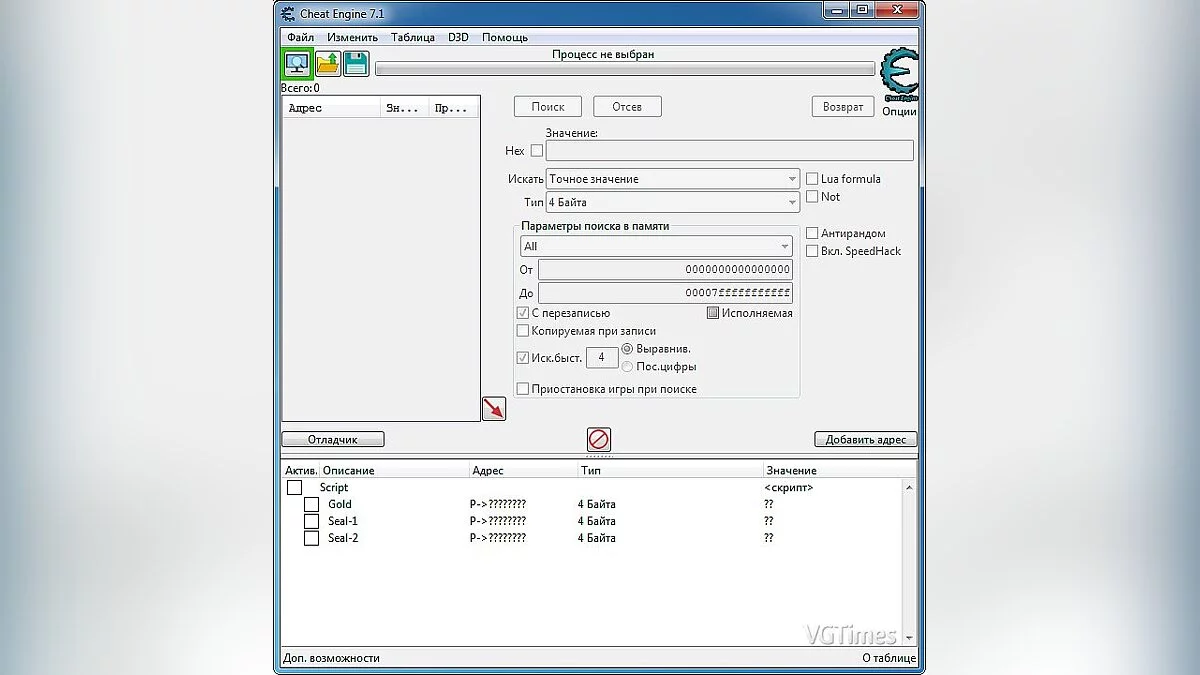This screenshot has height=675, width=1200.
Task: Click the Seal-2 row ?? value
Action: click(768, 538)
